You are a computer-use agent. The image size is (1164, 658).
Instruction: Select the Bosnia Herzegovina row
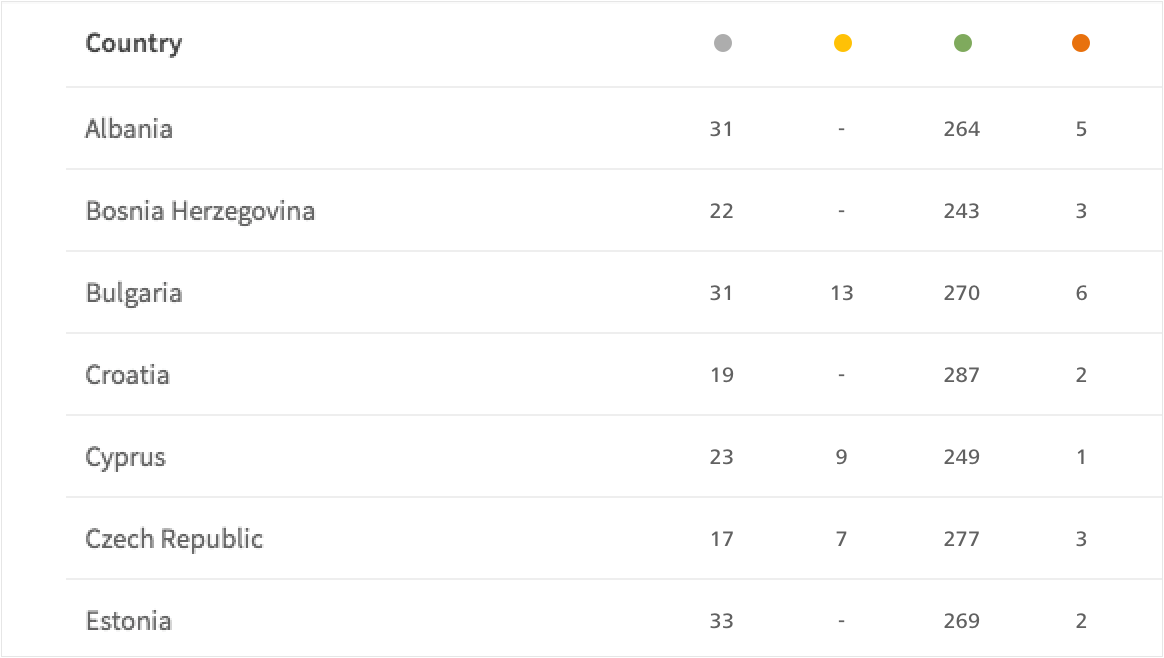(x=614, y=211)
